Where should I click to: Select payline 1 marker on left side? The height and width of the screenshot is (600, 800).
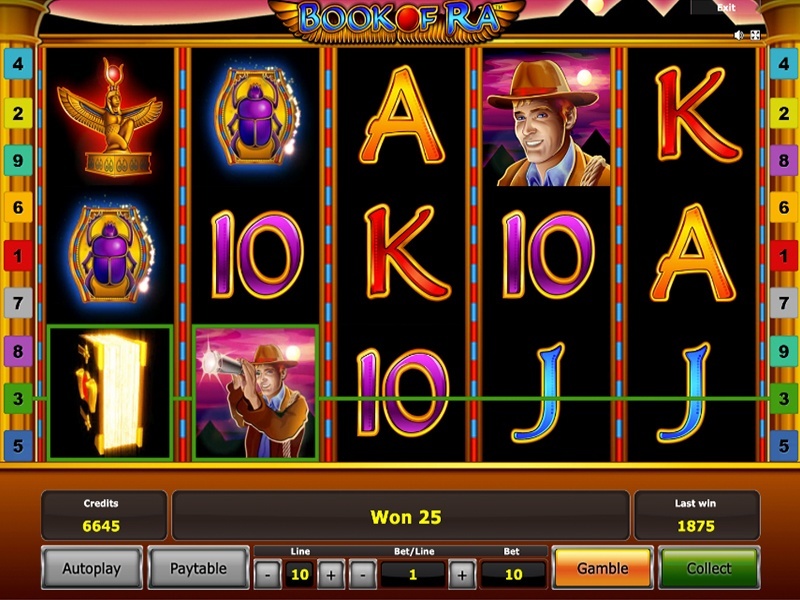point(18,256)
